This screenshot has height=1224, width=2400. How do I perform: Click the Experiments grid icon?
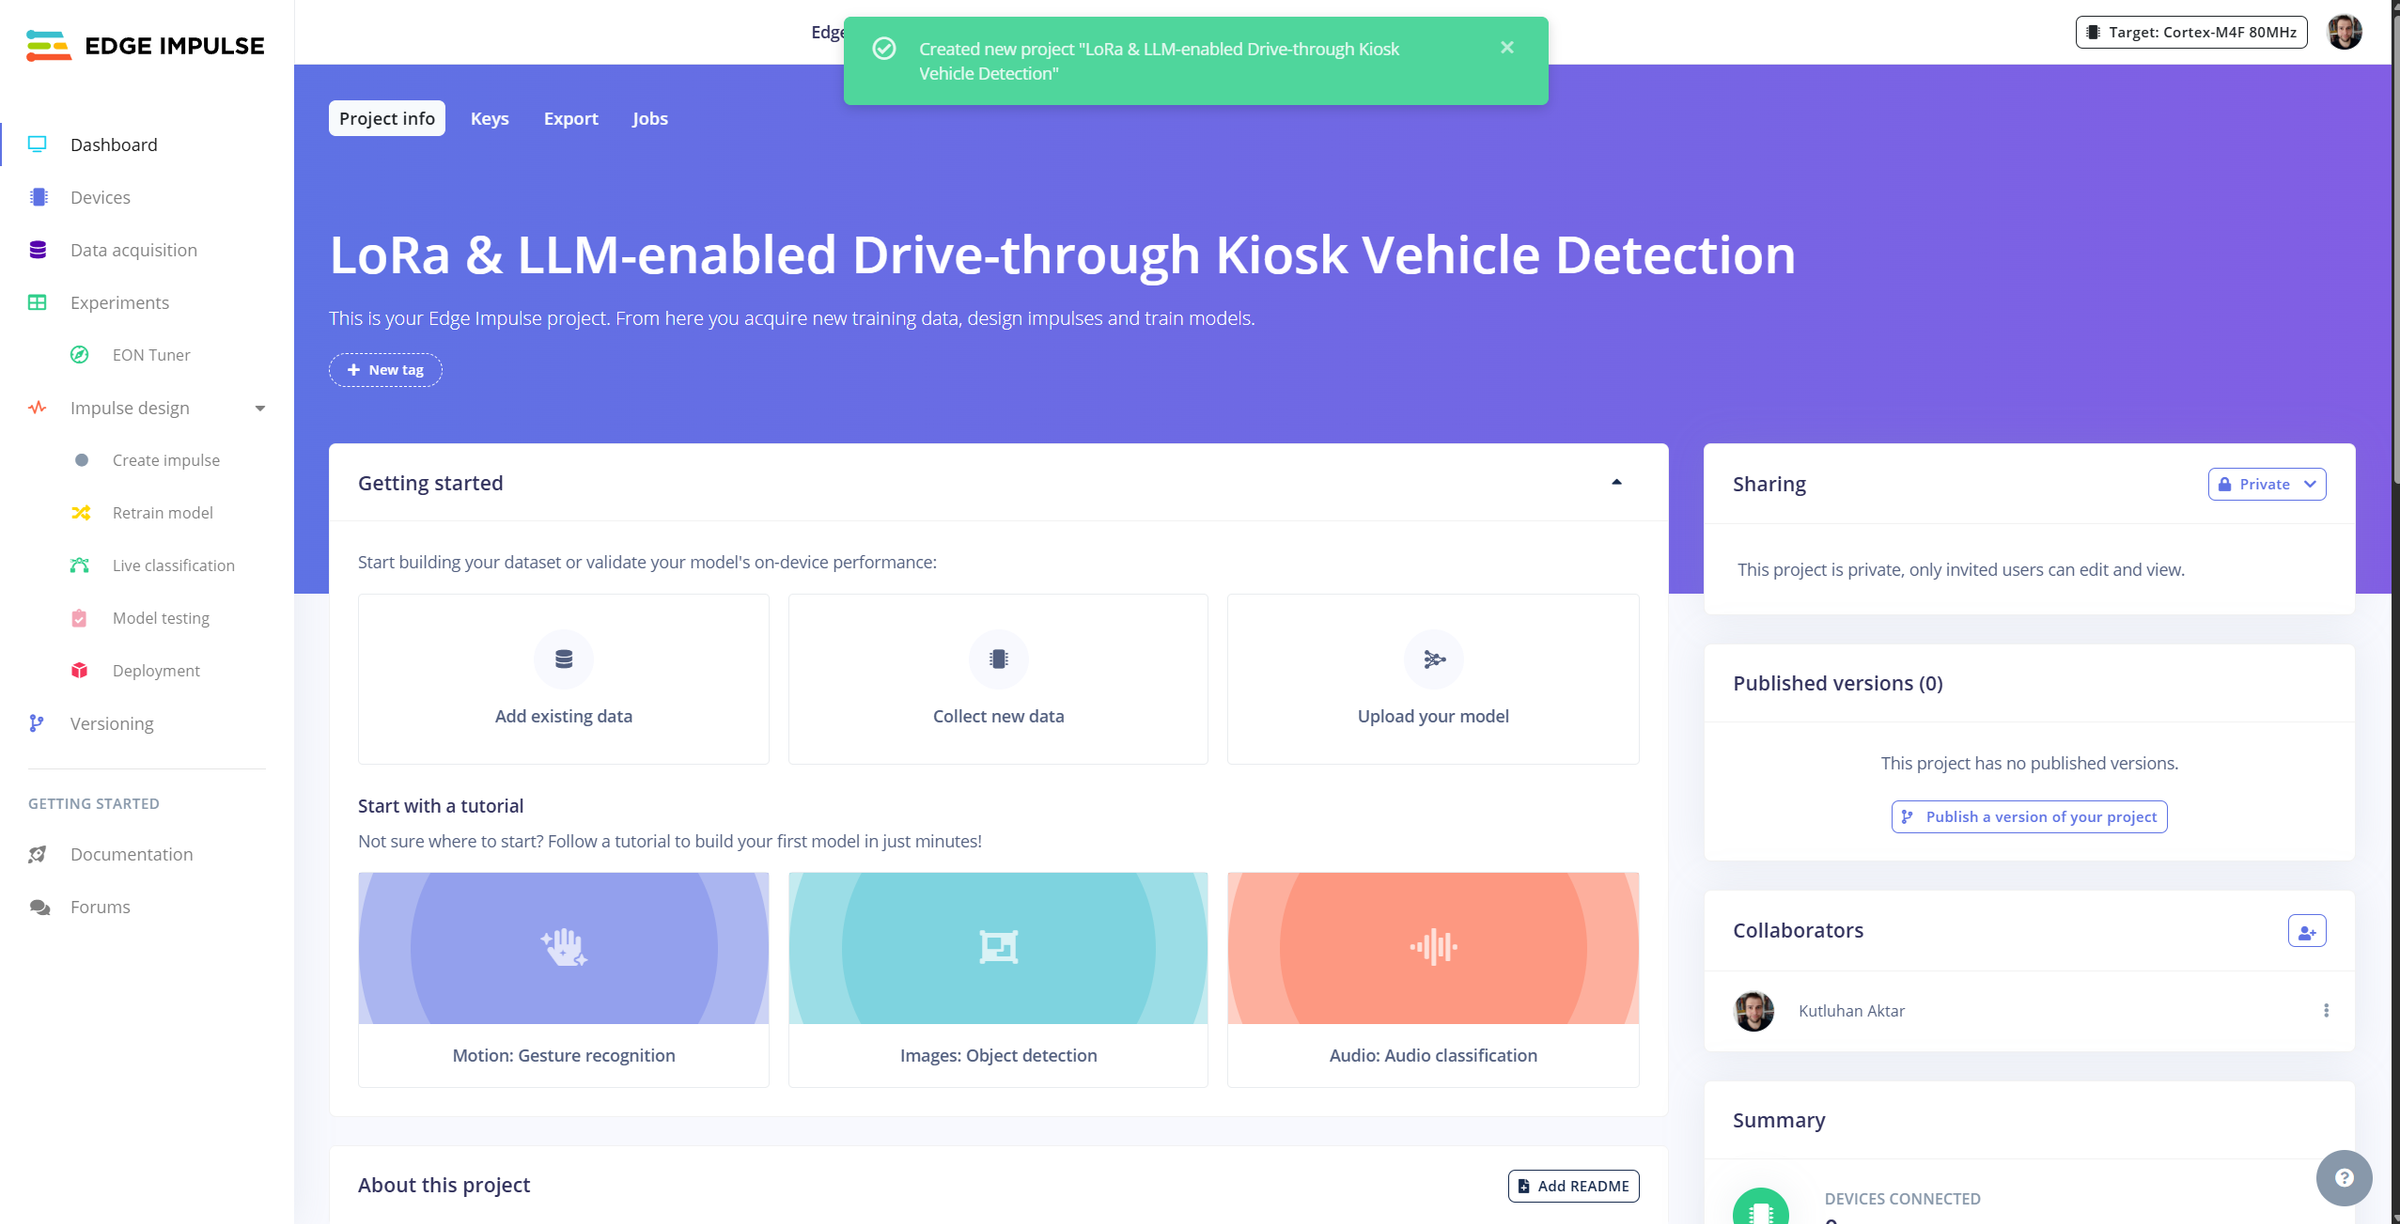click(x=37, y=302)
